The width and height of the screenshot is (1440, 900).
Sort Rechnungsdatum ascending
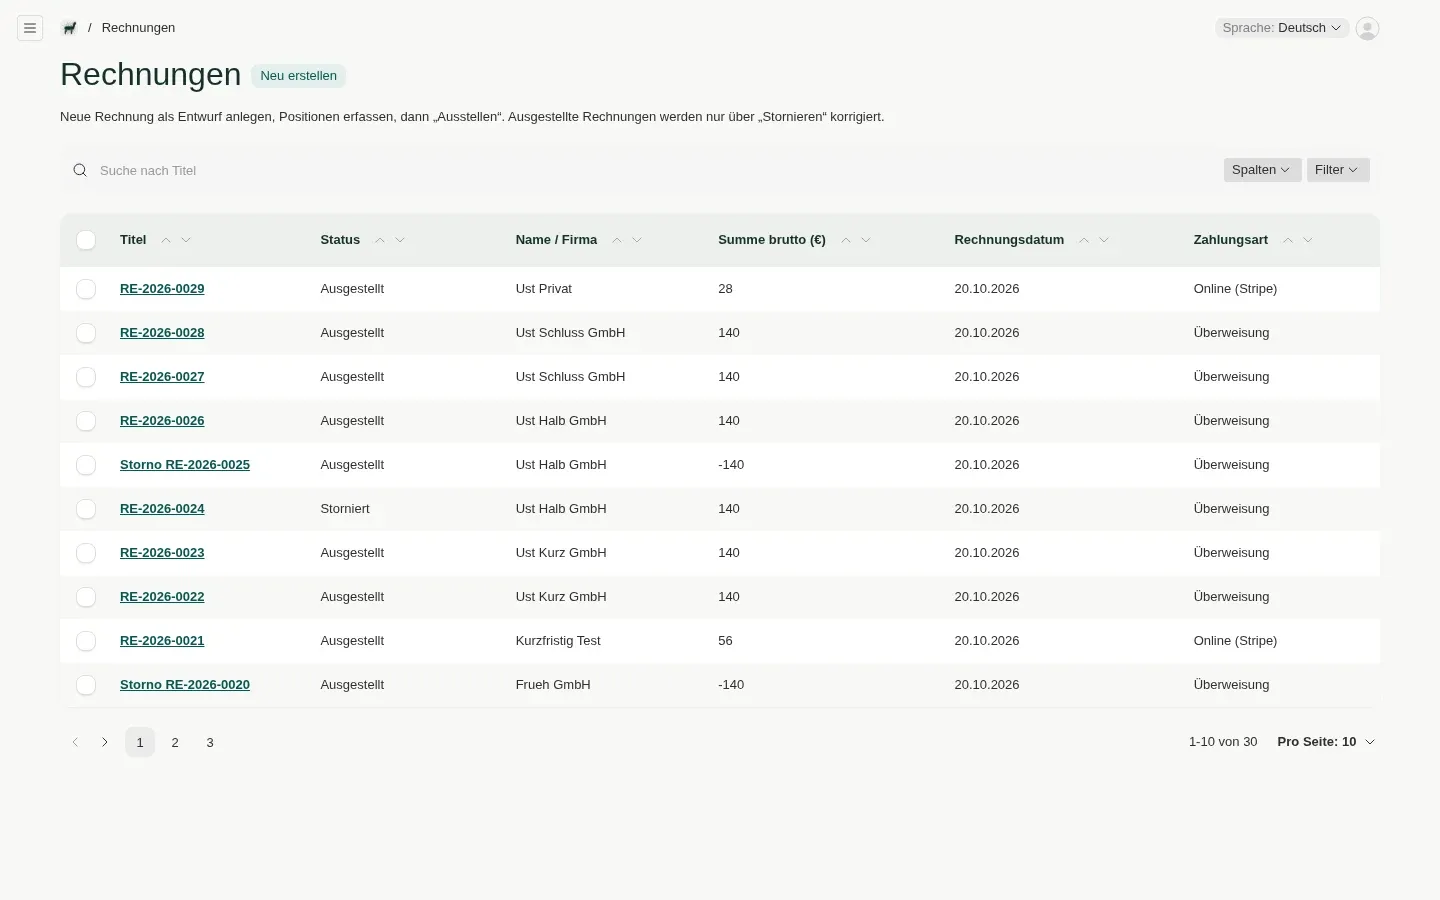pyautogui.click(x=1084, y=240)
